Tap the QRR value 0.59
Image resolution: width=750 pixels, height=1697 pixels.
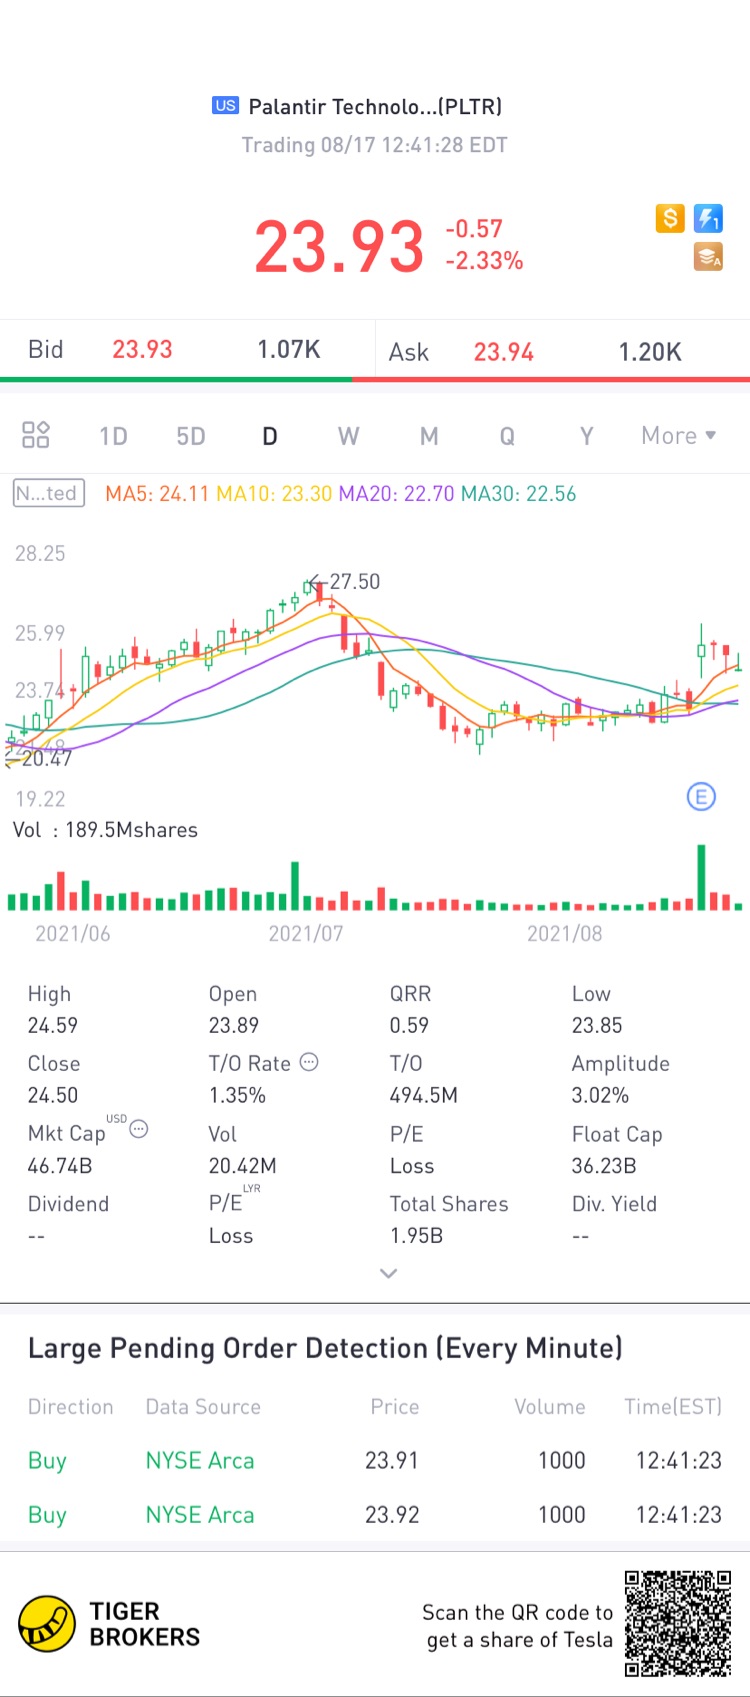[x=409, y=1025]
